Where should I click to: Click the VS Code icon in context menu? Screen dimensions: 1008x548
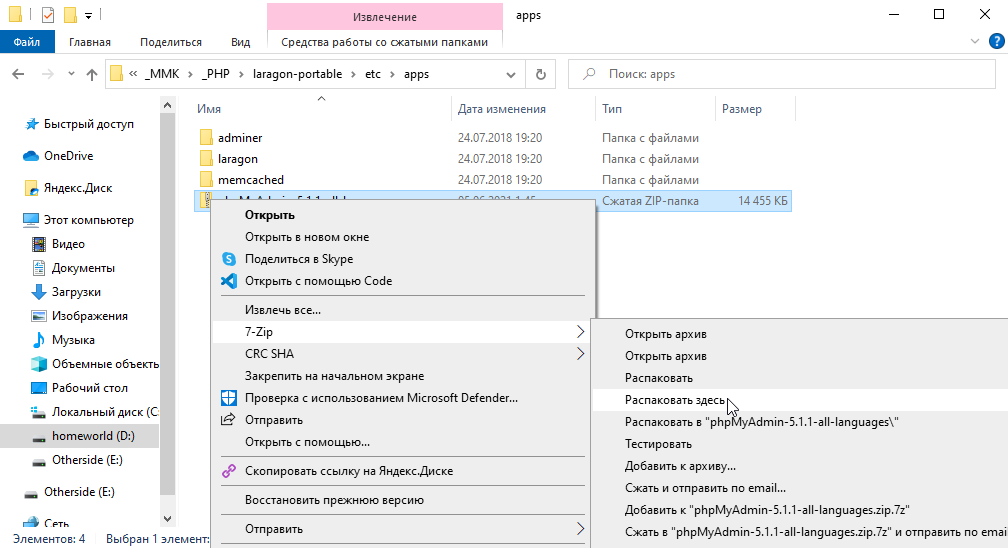click(227, 281)
